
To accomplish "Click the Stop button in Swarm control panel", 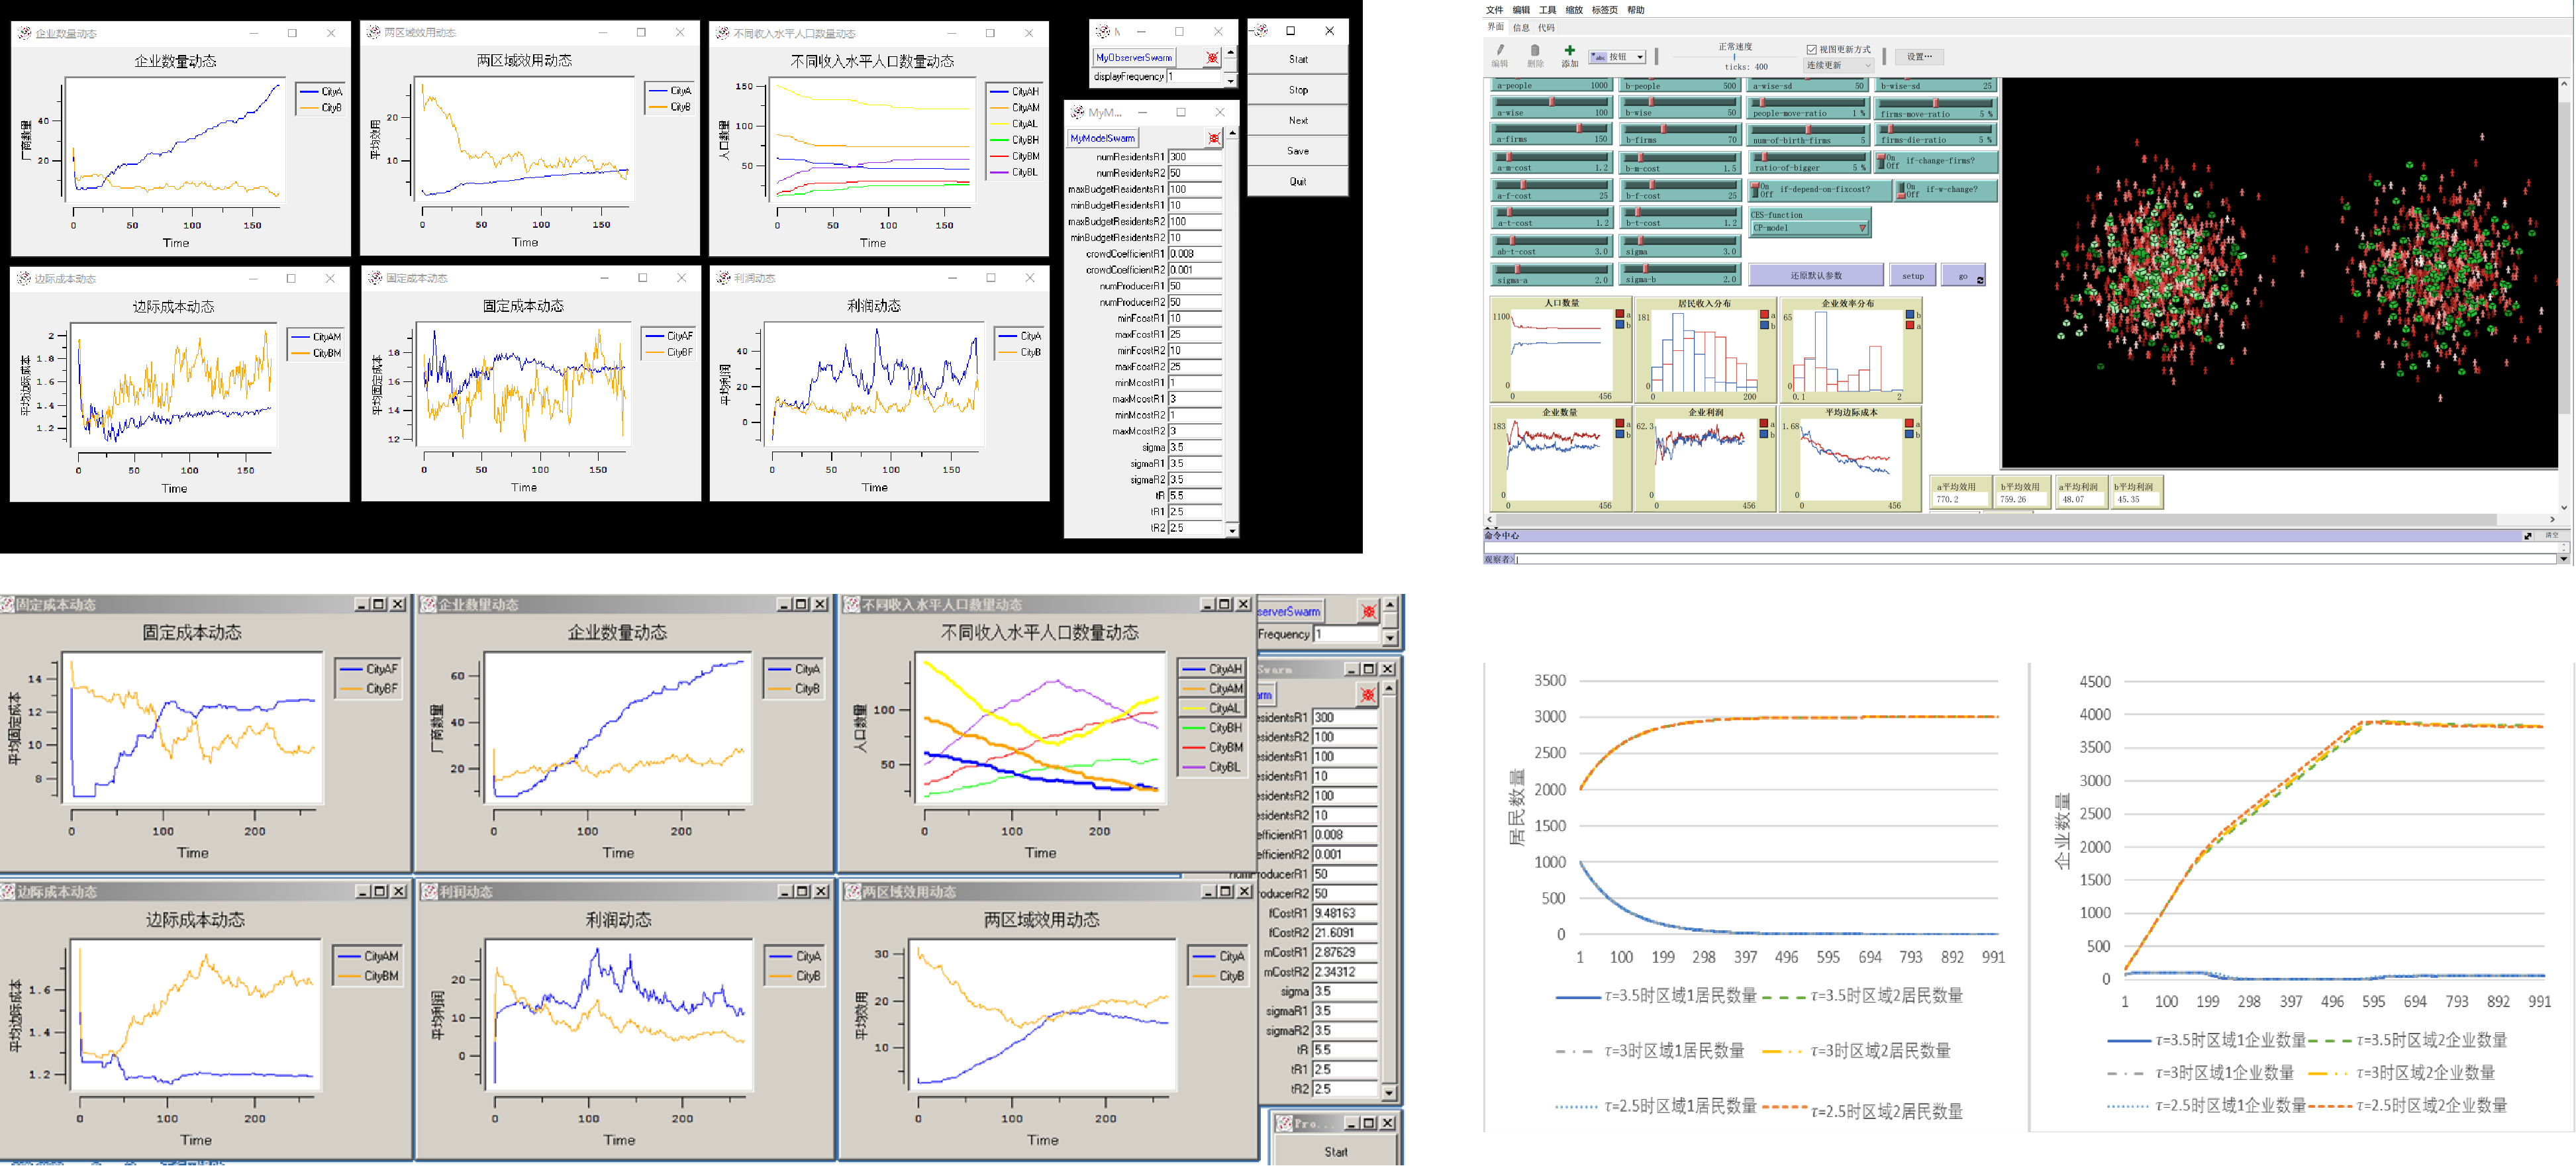I will pos(1297,90).
